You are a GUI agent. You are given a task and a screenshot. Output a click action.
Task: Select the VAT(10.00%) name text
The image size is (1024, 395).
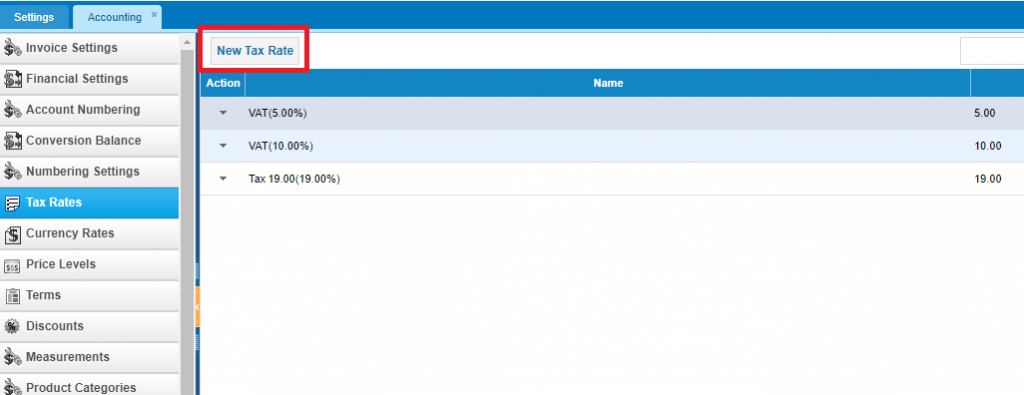(281, 146)
